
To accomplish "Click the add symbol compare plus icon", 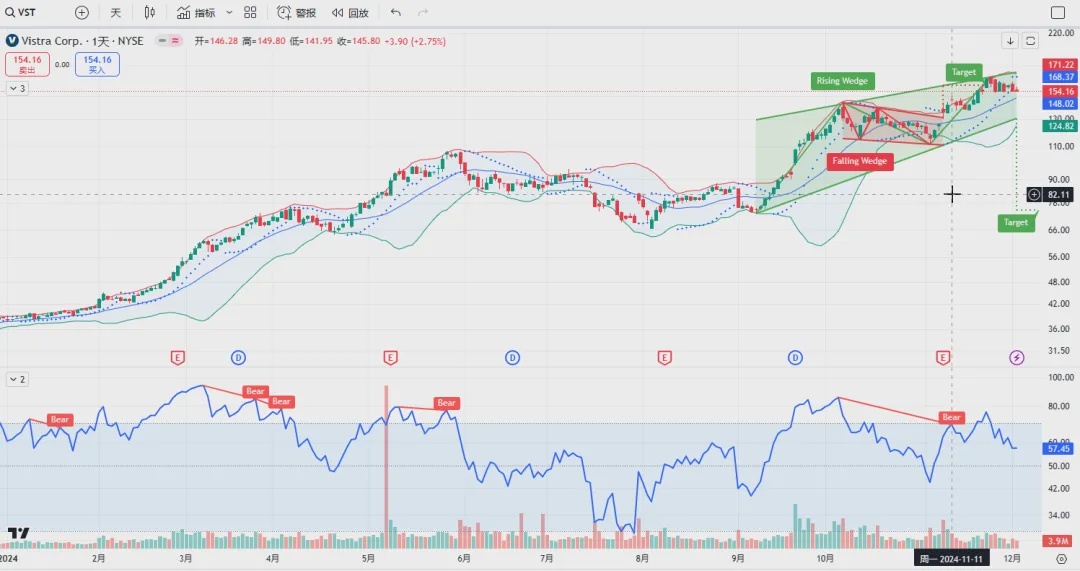I will [82, 13].
